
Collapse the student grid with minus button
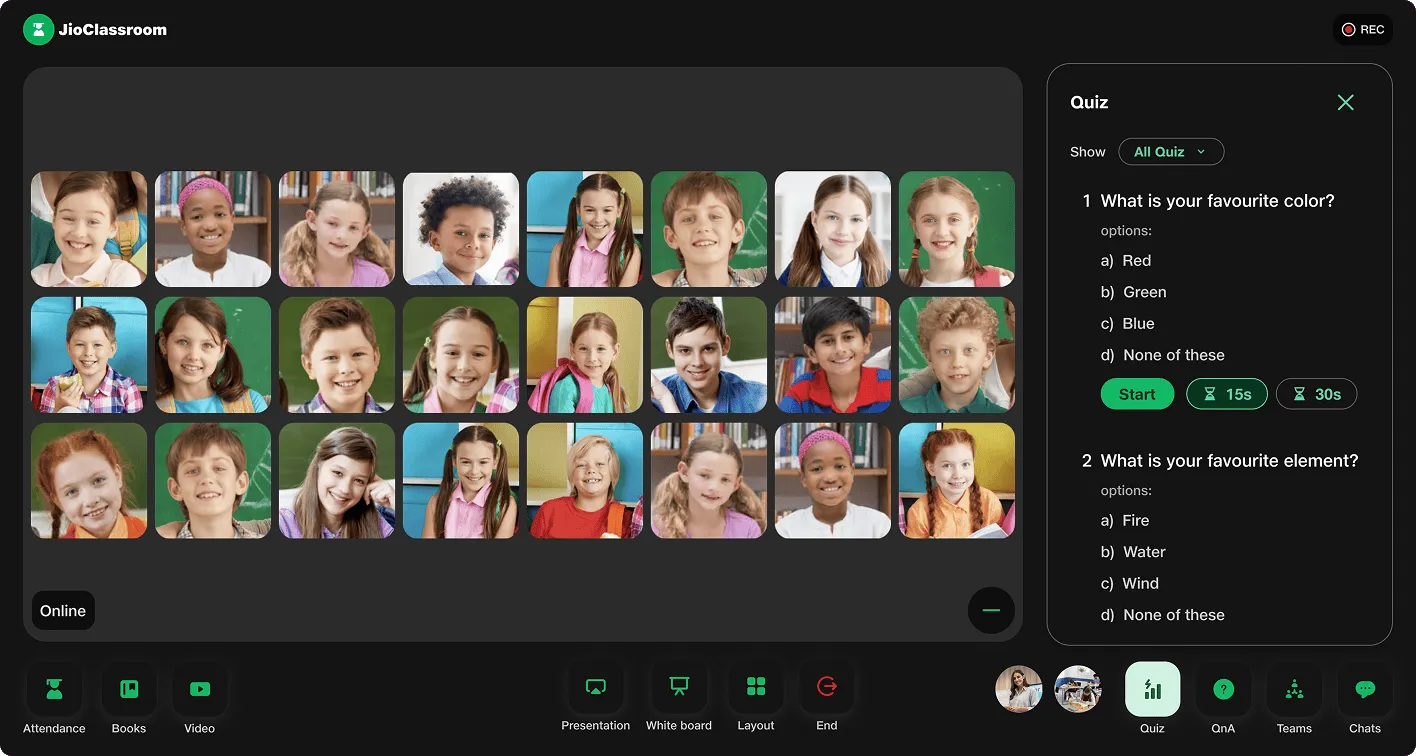[991, 611]
